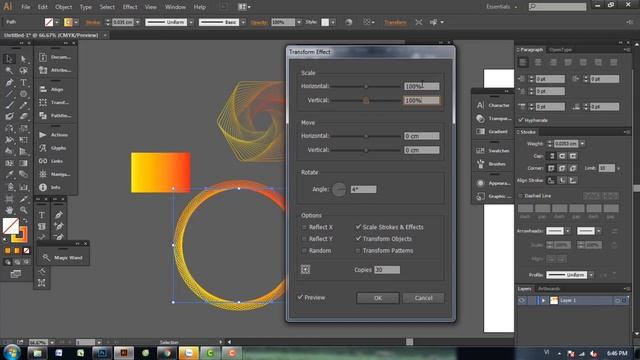Click Transform link in control bar
640x360 pixels.
(x=395, y=22)
